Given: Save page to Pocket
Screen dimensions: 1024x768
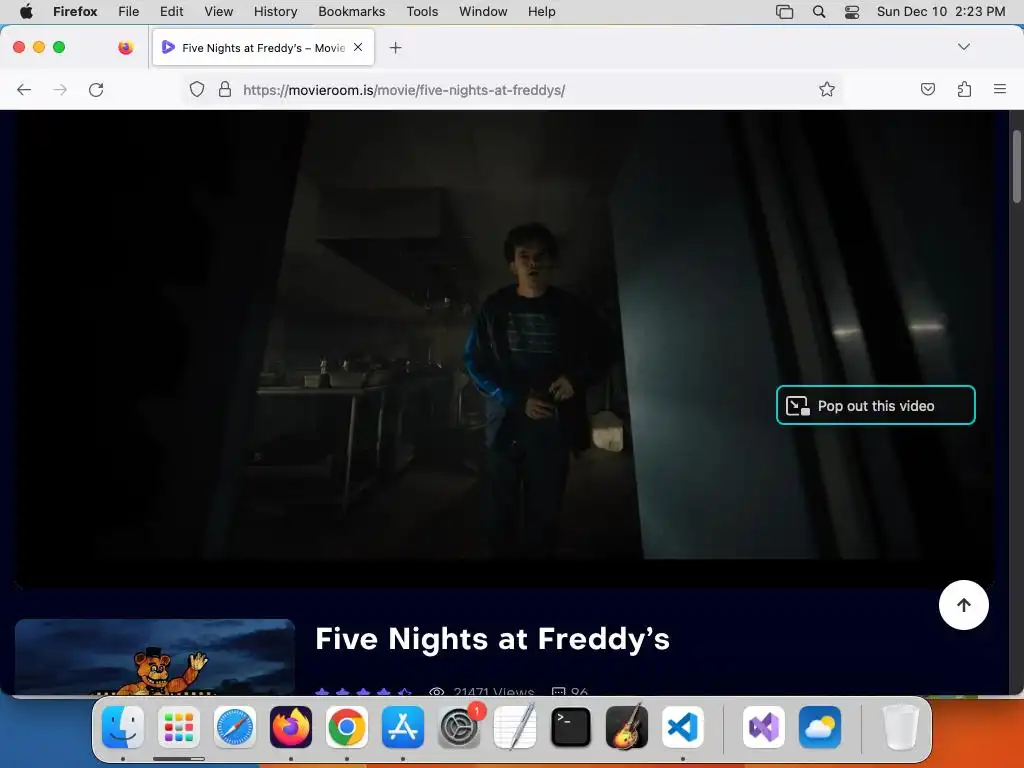Looking at the screenshot, I should coord(927,89).
